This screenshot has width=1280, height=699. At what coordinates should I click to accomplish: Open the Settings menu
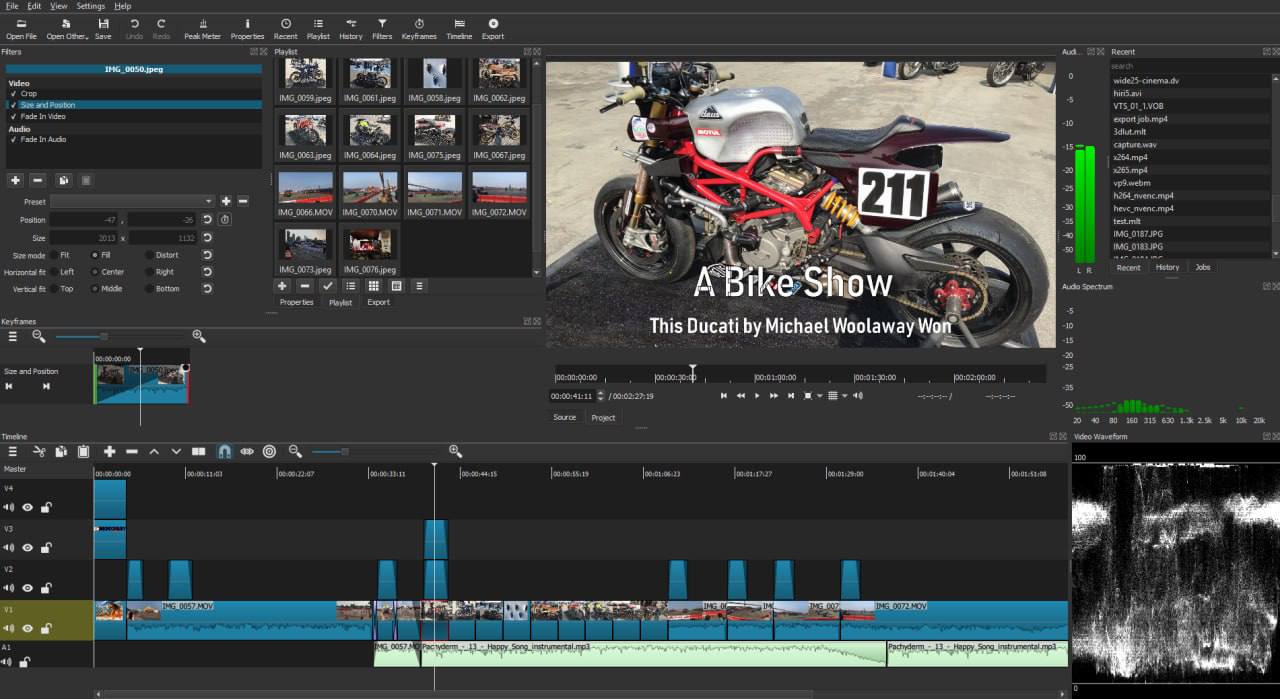click(90, 6)
